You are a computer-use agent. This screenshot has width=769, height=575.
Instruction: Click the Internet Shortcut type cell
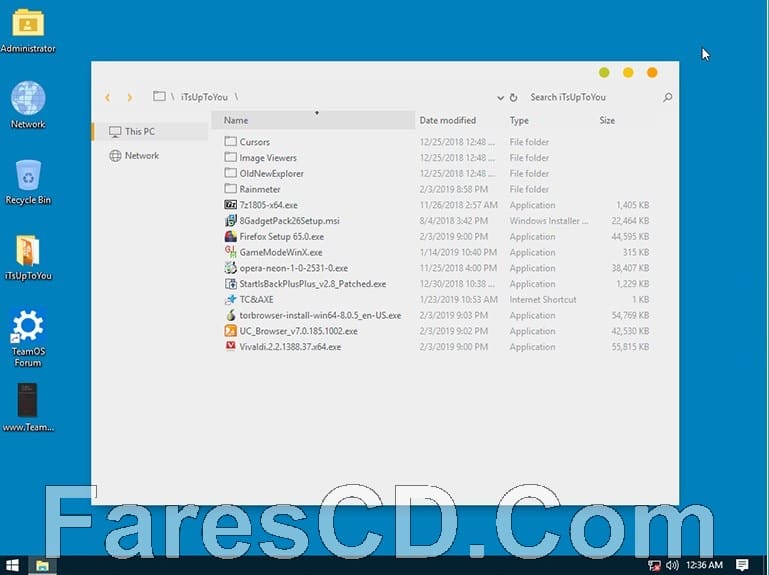(x=543, y=299)
